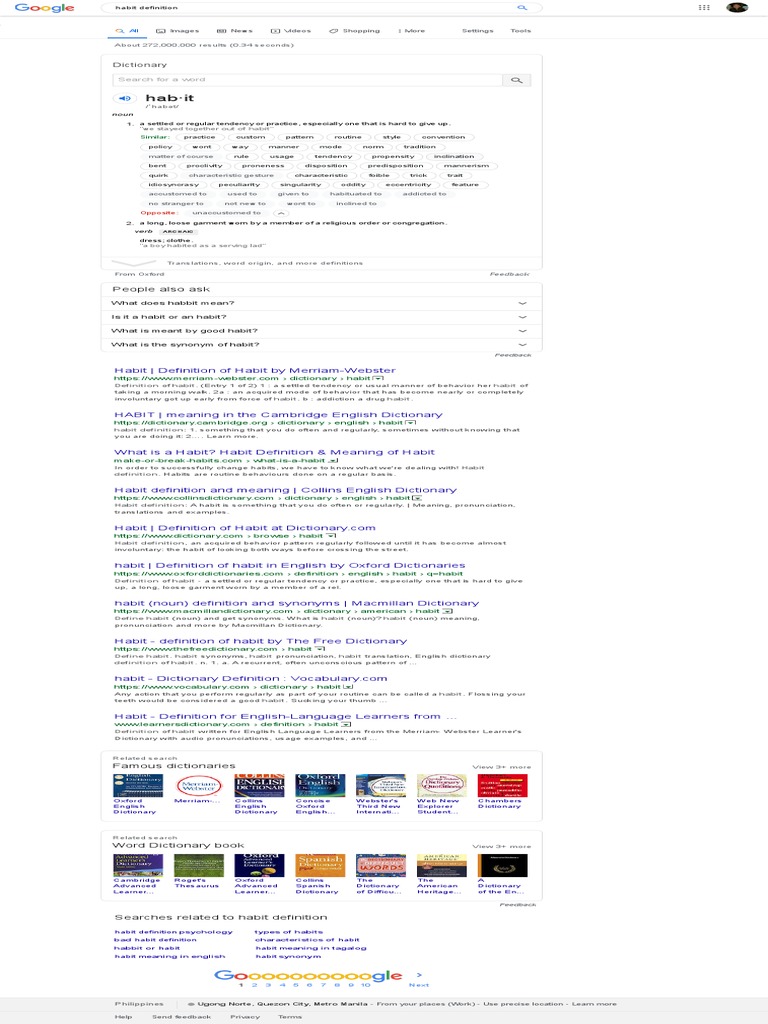The width and height of the screenshot is (768, 1024).
Task: Select the 'tradition' synonym chip
Action: point(420,147)
